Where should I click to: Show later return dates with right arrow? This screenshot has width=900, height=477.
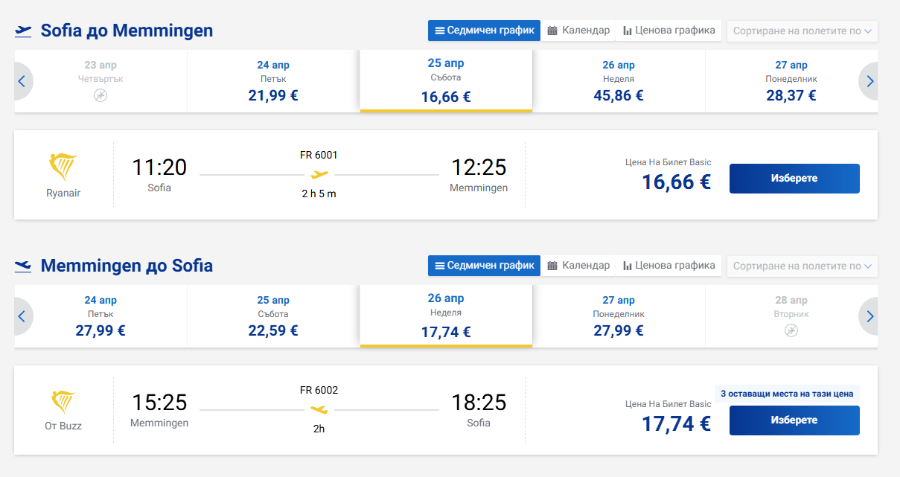click(869, 316)
